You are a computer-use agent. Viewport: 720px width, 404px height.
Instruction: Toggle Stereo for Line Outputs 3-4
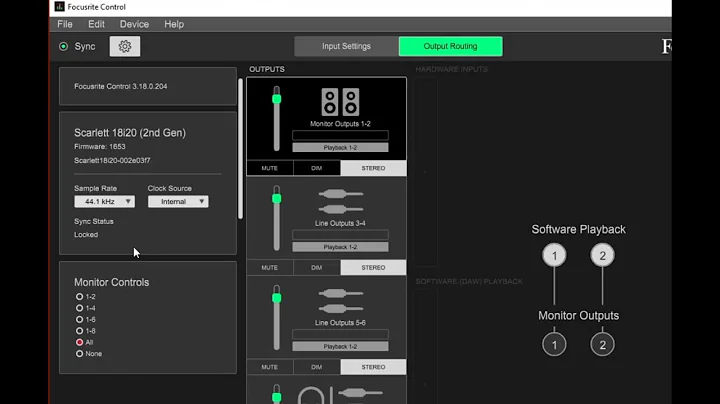(x=373, y=268)
